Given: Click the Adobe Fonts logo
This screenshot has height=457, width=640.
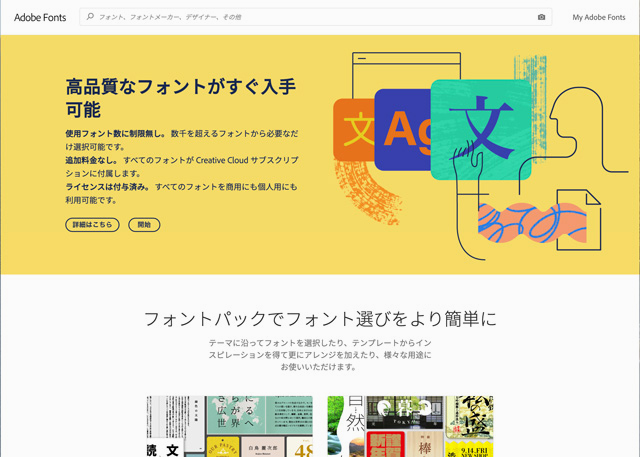Looking at the screenshot, I should tap(40, 18).
